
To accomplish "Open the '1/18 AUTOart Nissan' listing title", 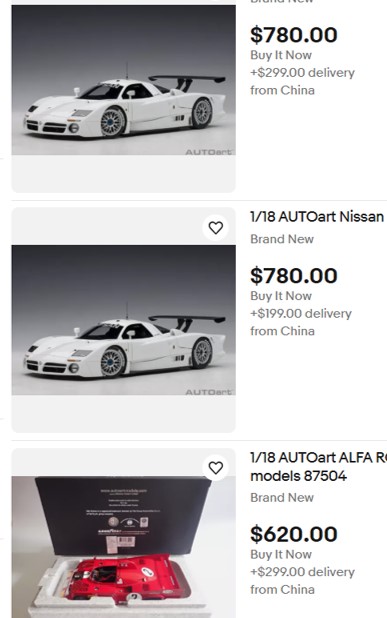I will tap(317, 217).
